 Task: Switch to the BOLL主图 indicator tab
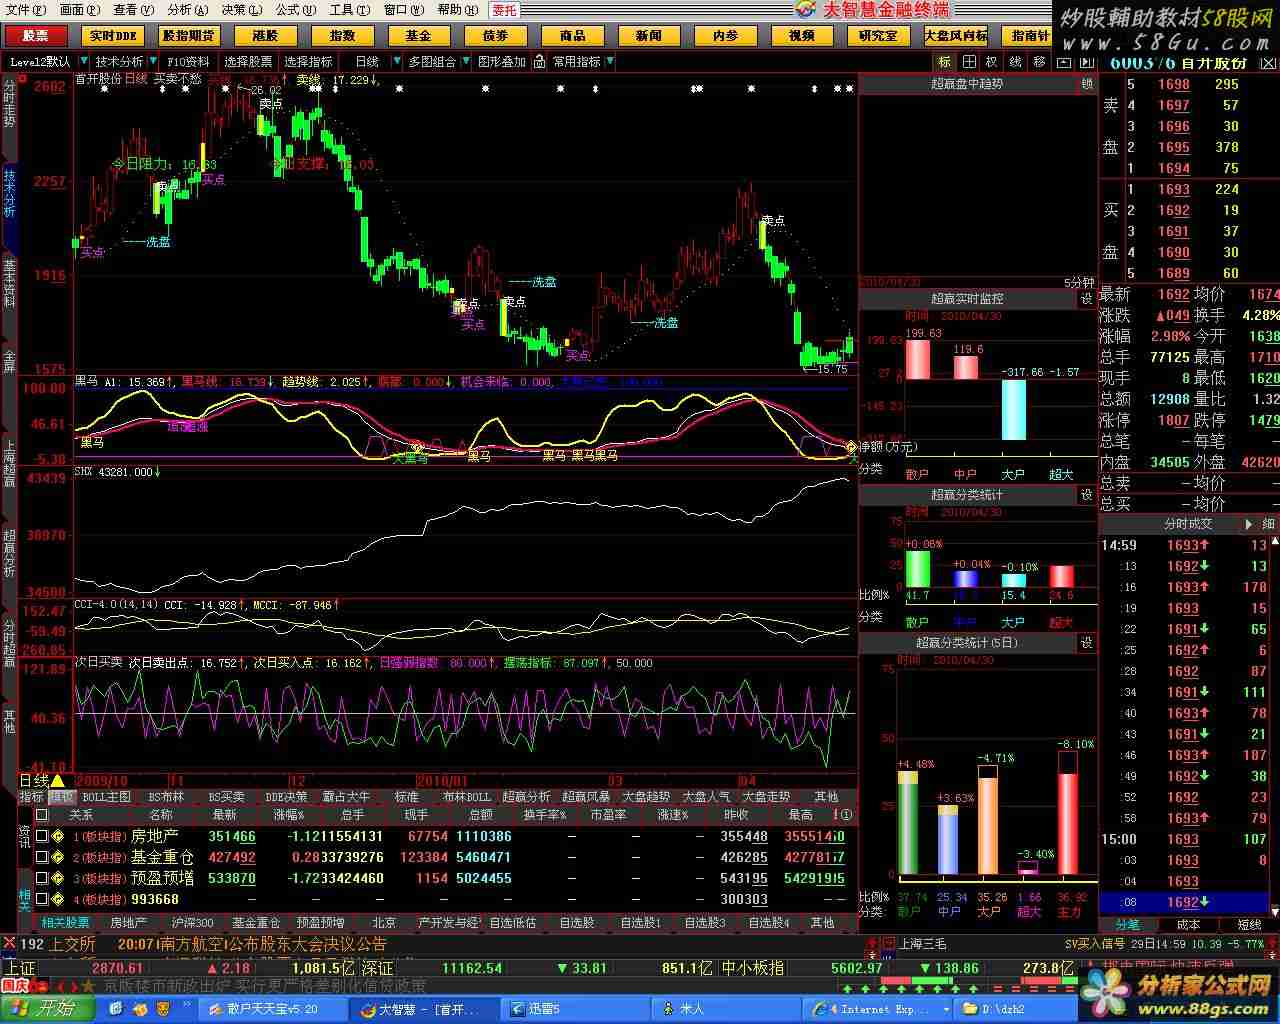107,797
